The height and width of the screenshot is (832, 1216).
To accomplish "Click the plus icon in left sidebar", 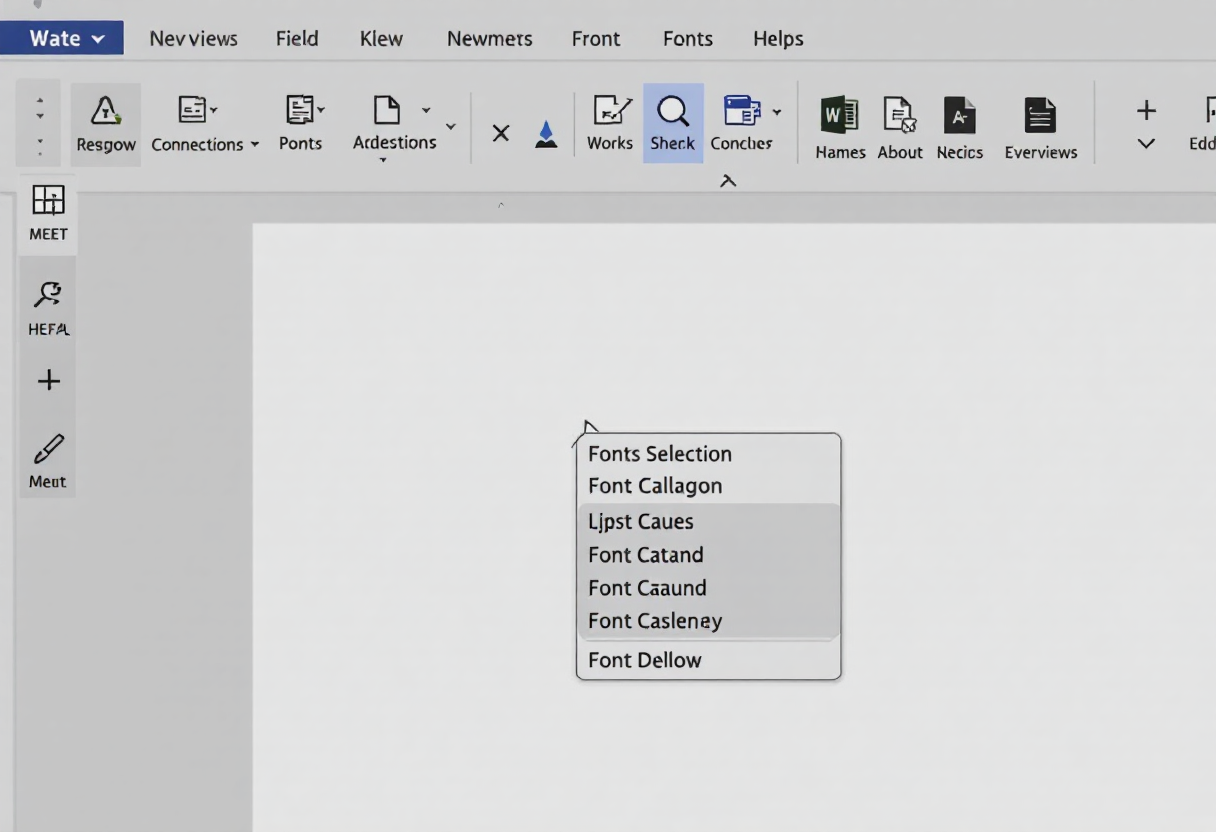I will 48,380.
